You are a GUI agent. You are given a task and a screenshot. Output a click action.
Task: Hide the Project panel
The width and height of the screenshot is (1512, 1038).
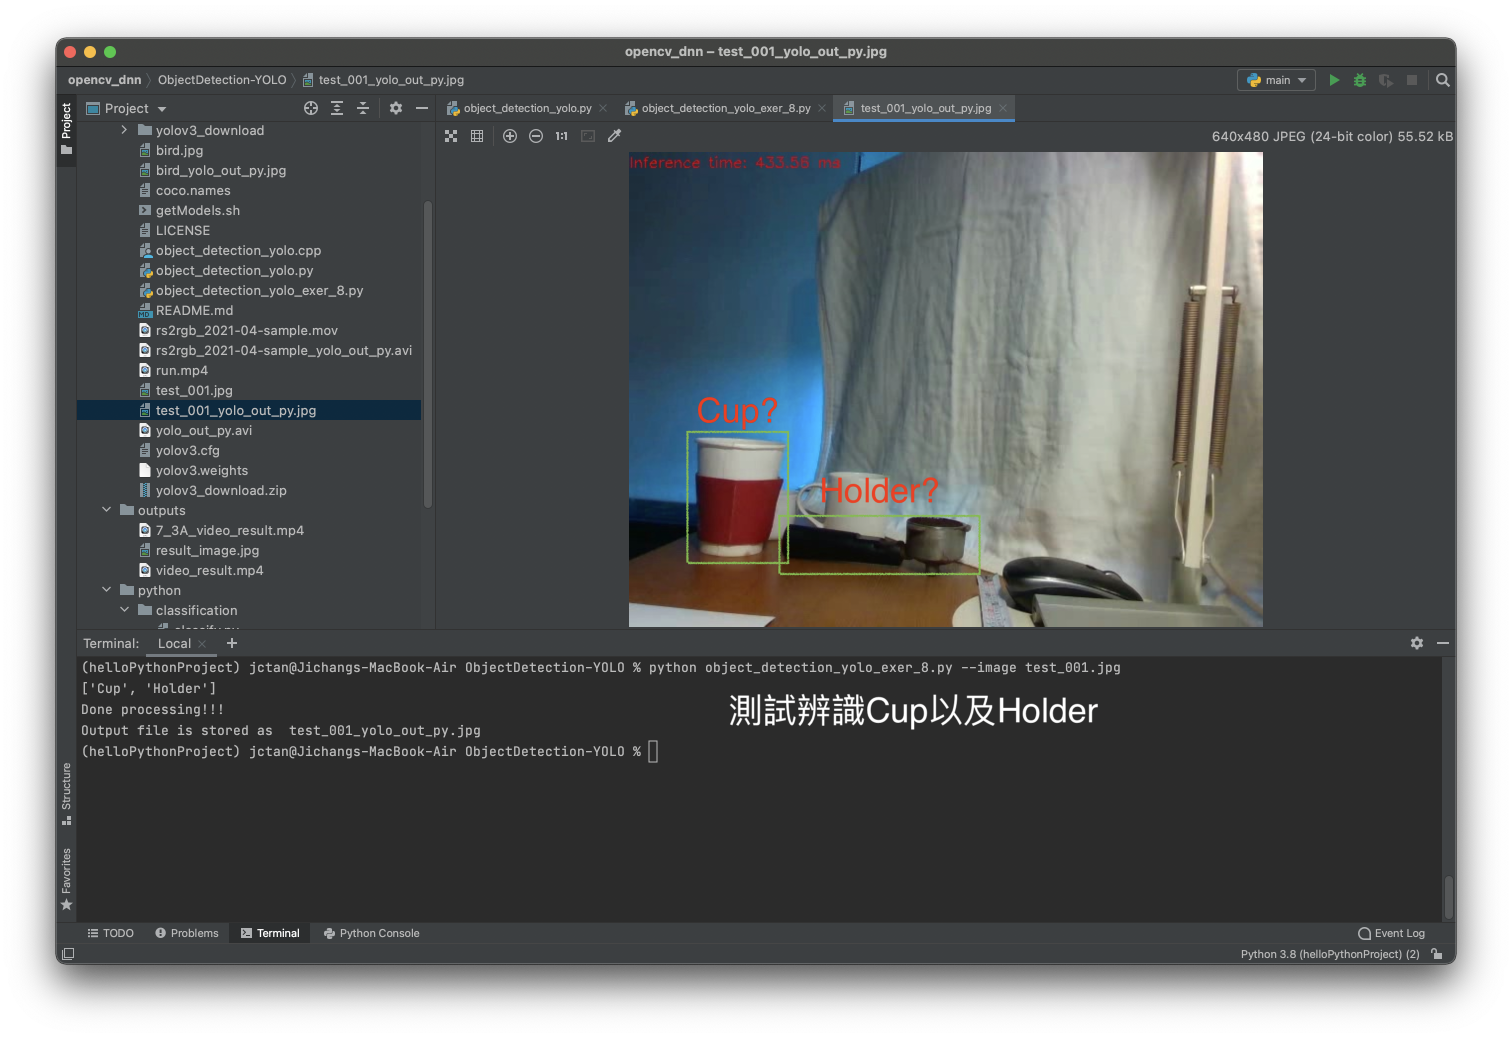click(422, 108)
